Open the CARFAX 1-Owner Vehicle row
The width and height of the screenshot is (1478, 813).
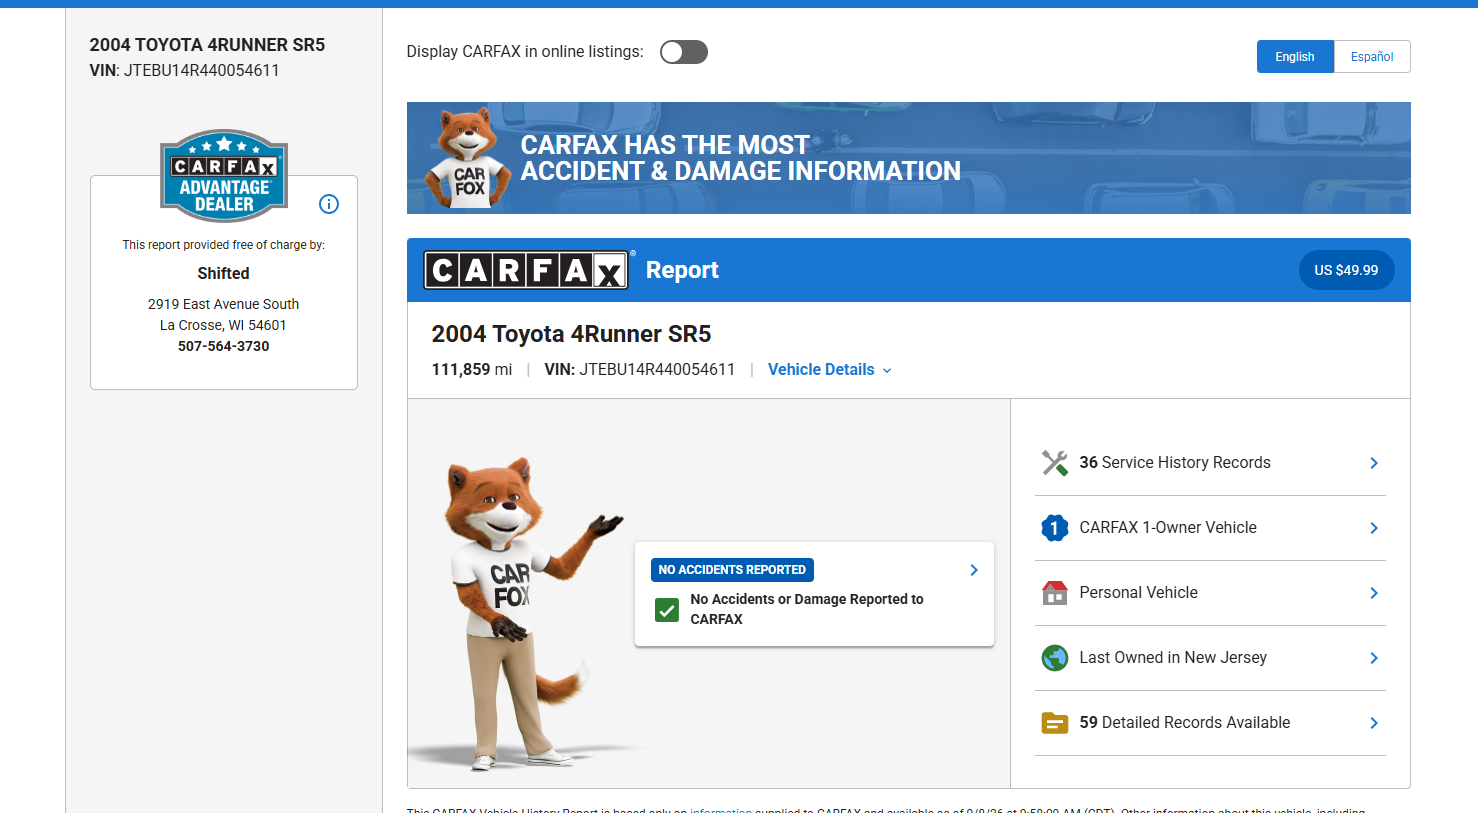point(1210,528)
